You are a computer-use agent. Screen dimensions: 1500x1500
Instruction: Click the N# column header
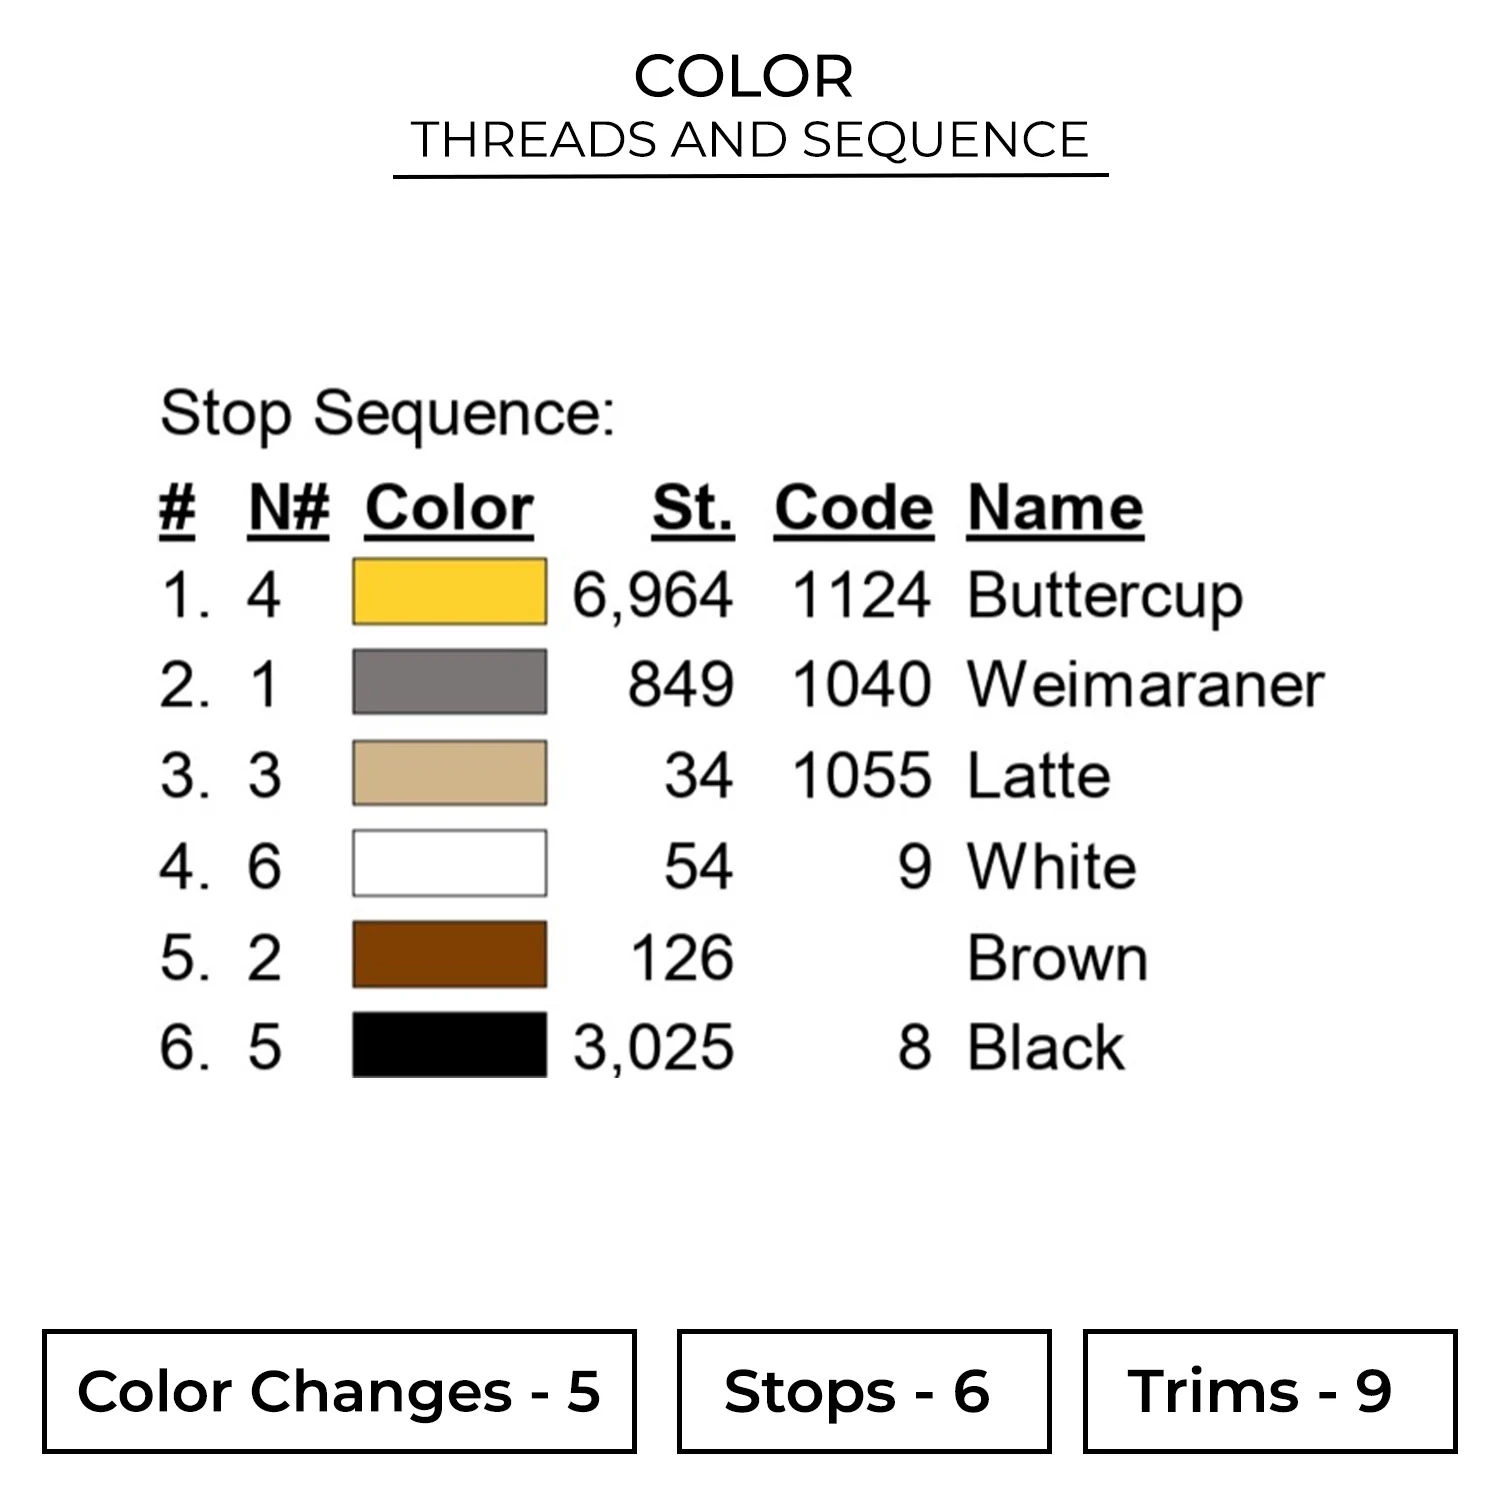tap(288, 508)
